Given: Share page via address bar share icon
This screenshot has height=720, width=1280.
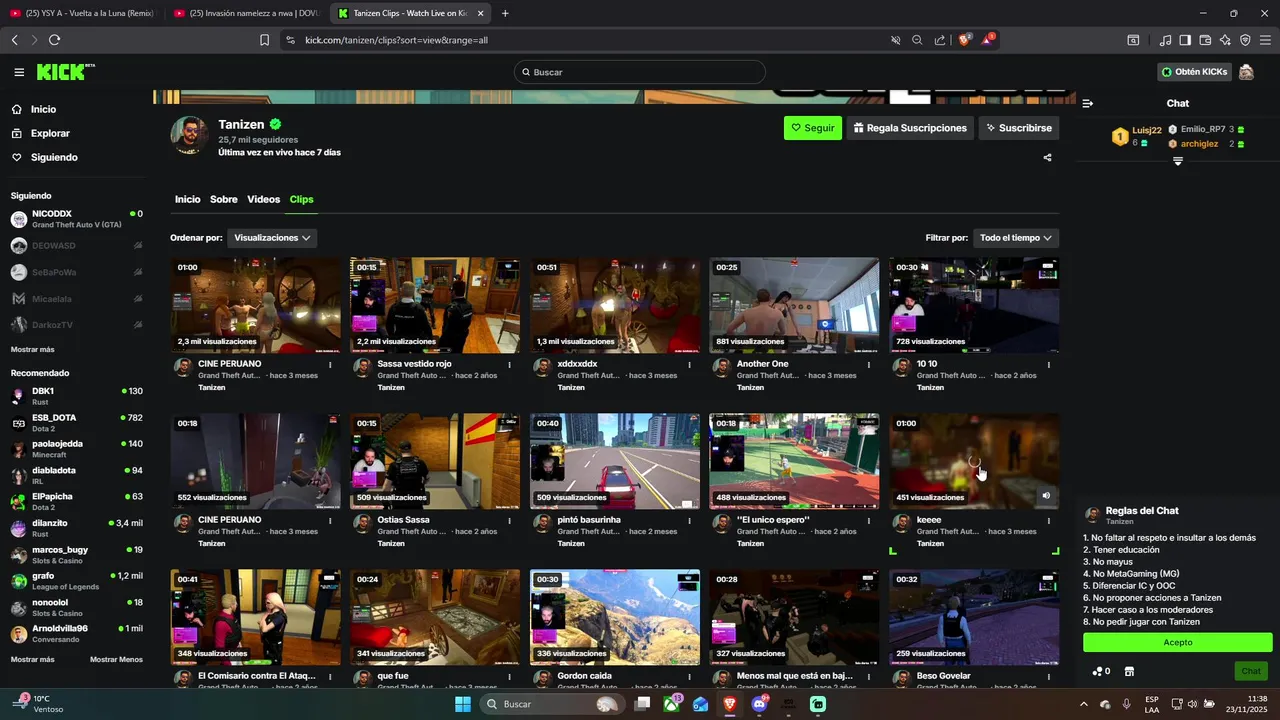Looking at the screenshot, I should 940,40.
